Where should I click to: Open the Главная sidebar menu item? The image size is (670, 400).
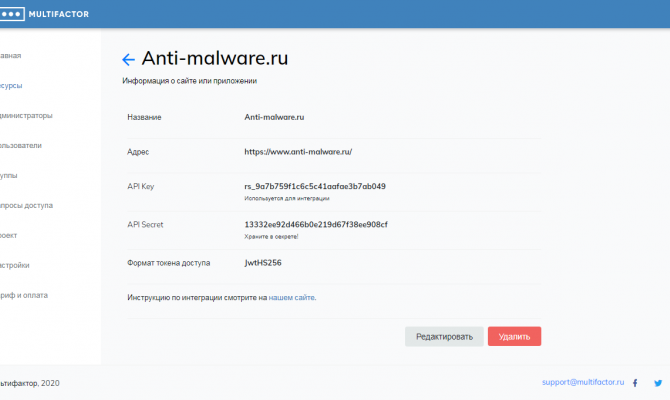click(x=10, y=56)
